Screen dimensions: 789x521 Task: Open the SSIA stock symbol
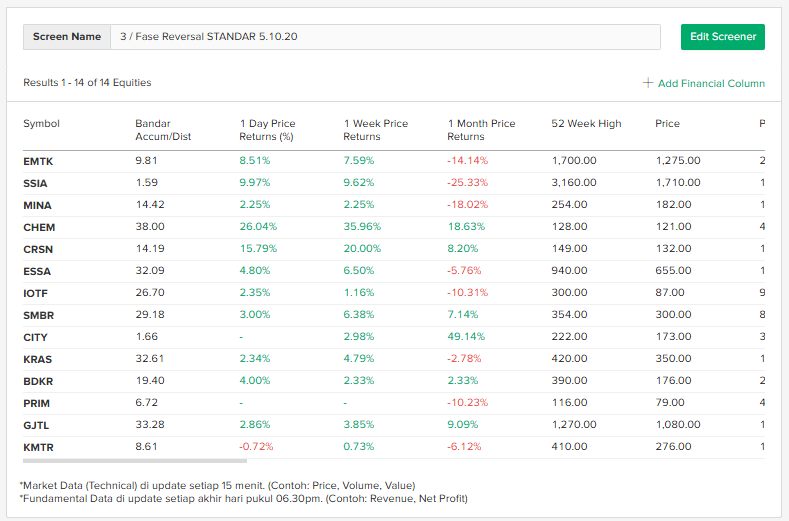tap(35, 183)
